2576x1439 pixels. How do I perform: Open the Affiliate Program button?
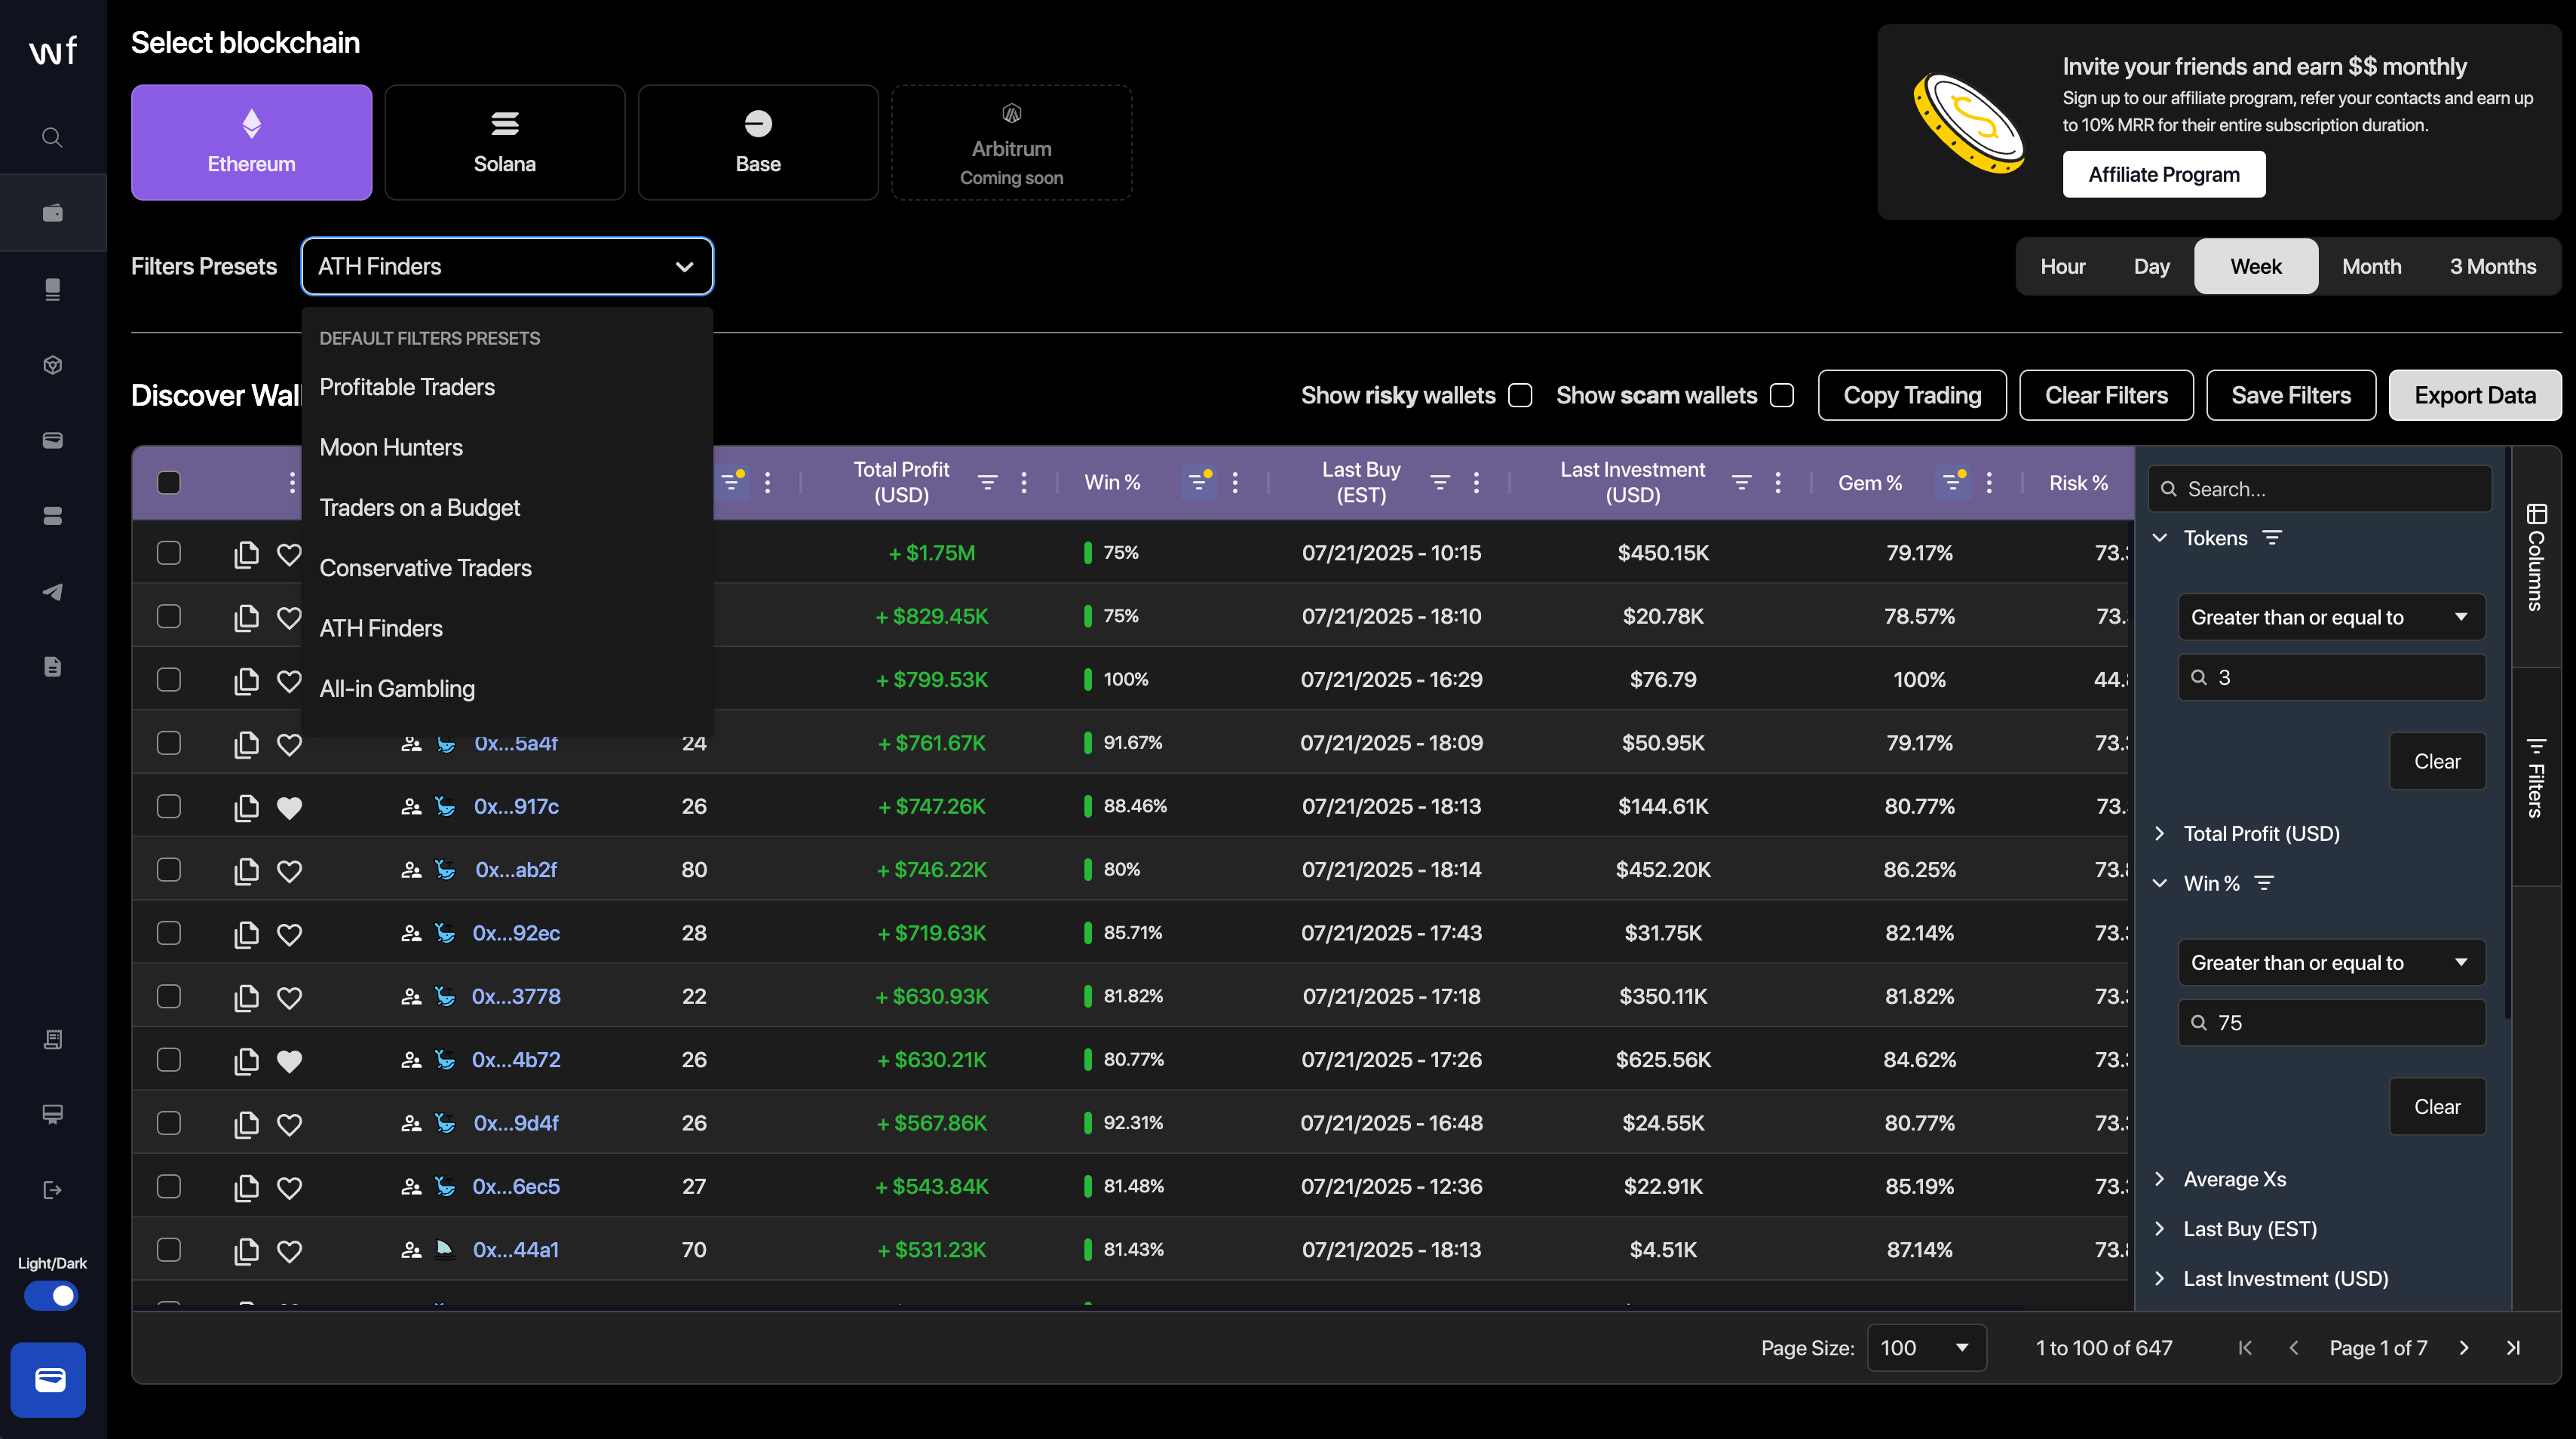(2163, 175)
